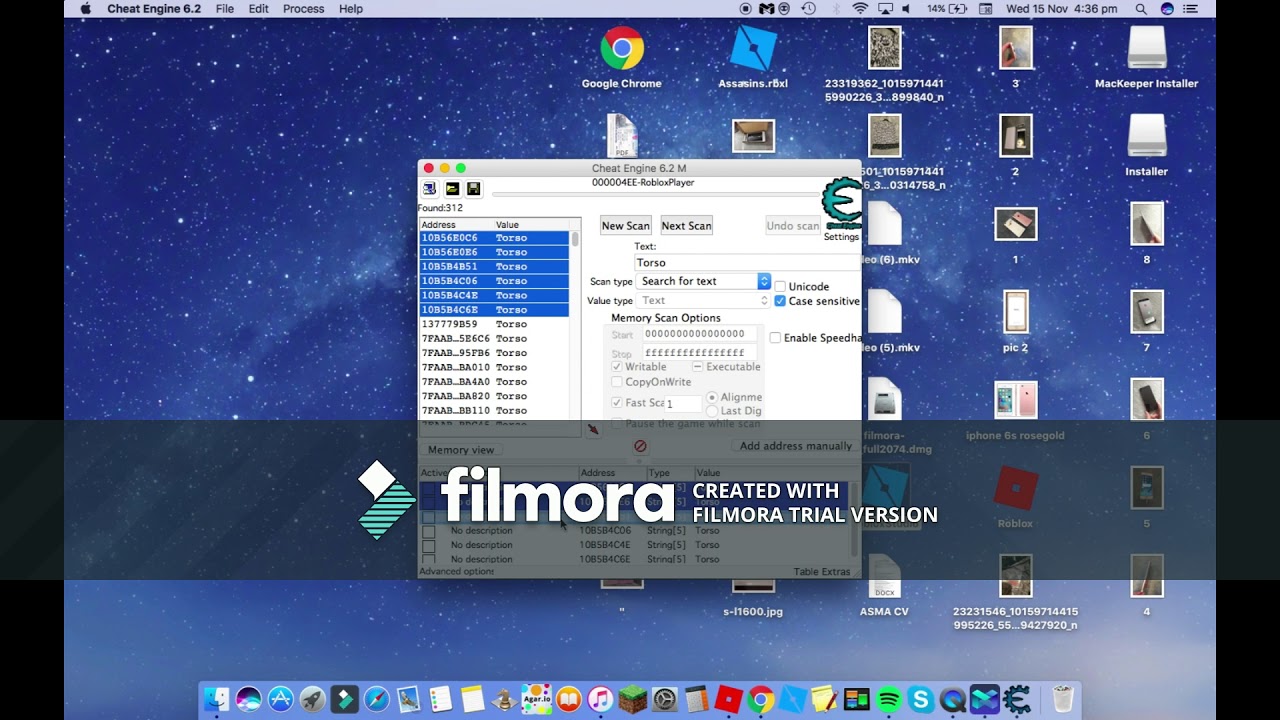The image size is (1280, 720).
Task: Open the Apple menu
Action: [85, 8]
